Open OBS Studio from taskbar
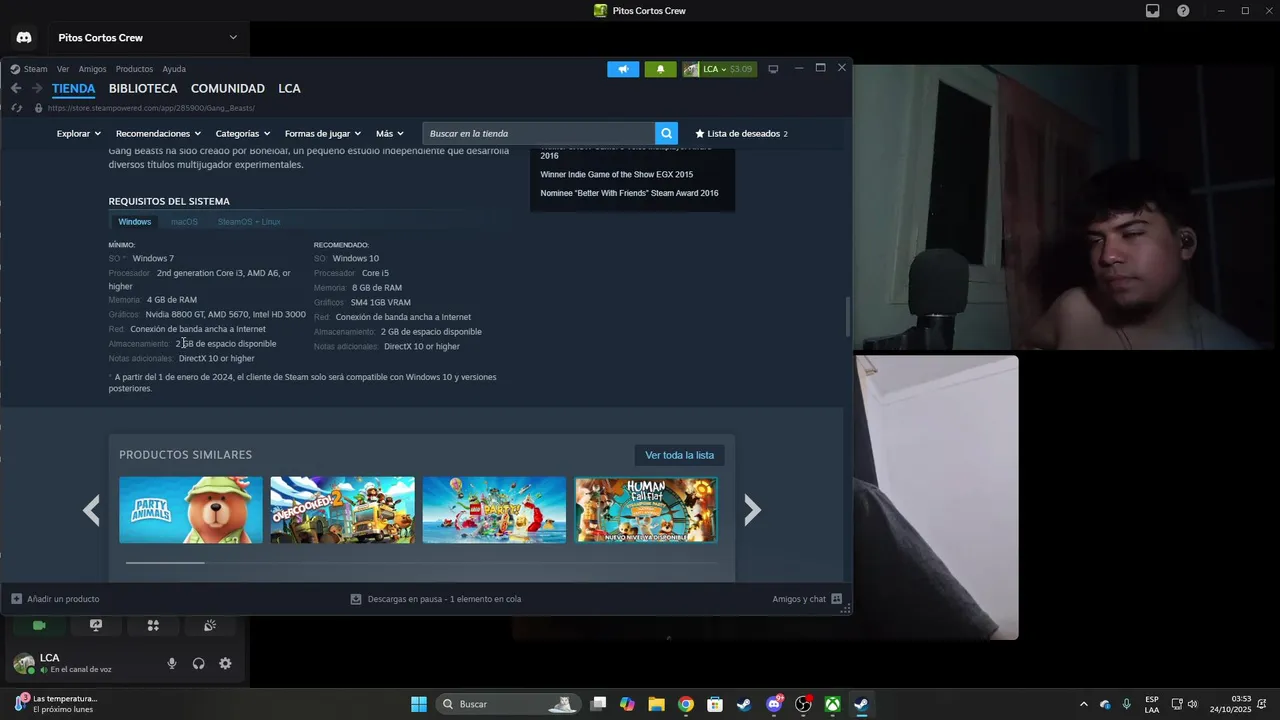Image resolution: width=1280 pixels, height=720 pixels. click(803, 704)
